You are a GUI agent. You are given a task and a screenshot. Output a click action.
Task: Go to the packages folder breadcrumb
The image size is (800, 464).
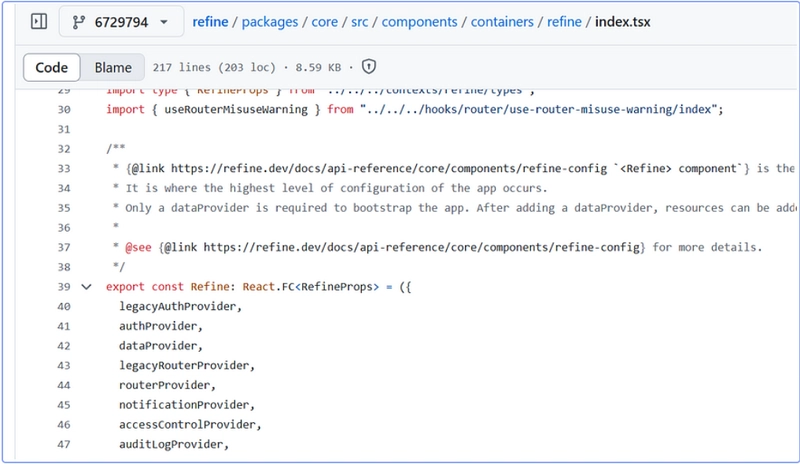click(x=270, y=22)
